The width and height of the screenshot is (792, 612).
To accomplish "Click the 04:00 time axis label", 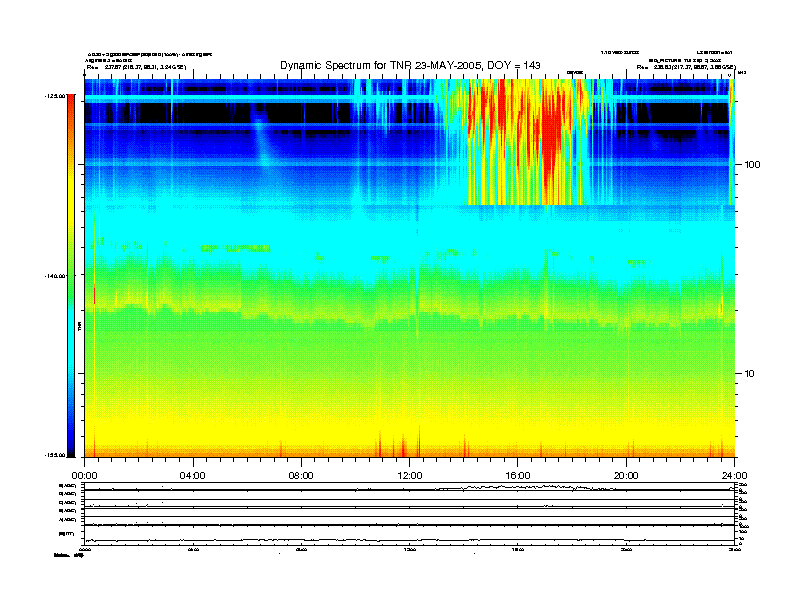I will (193, 476).
